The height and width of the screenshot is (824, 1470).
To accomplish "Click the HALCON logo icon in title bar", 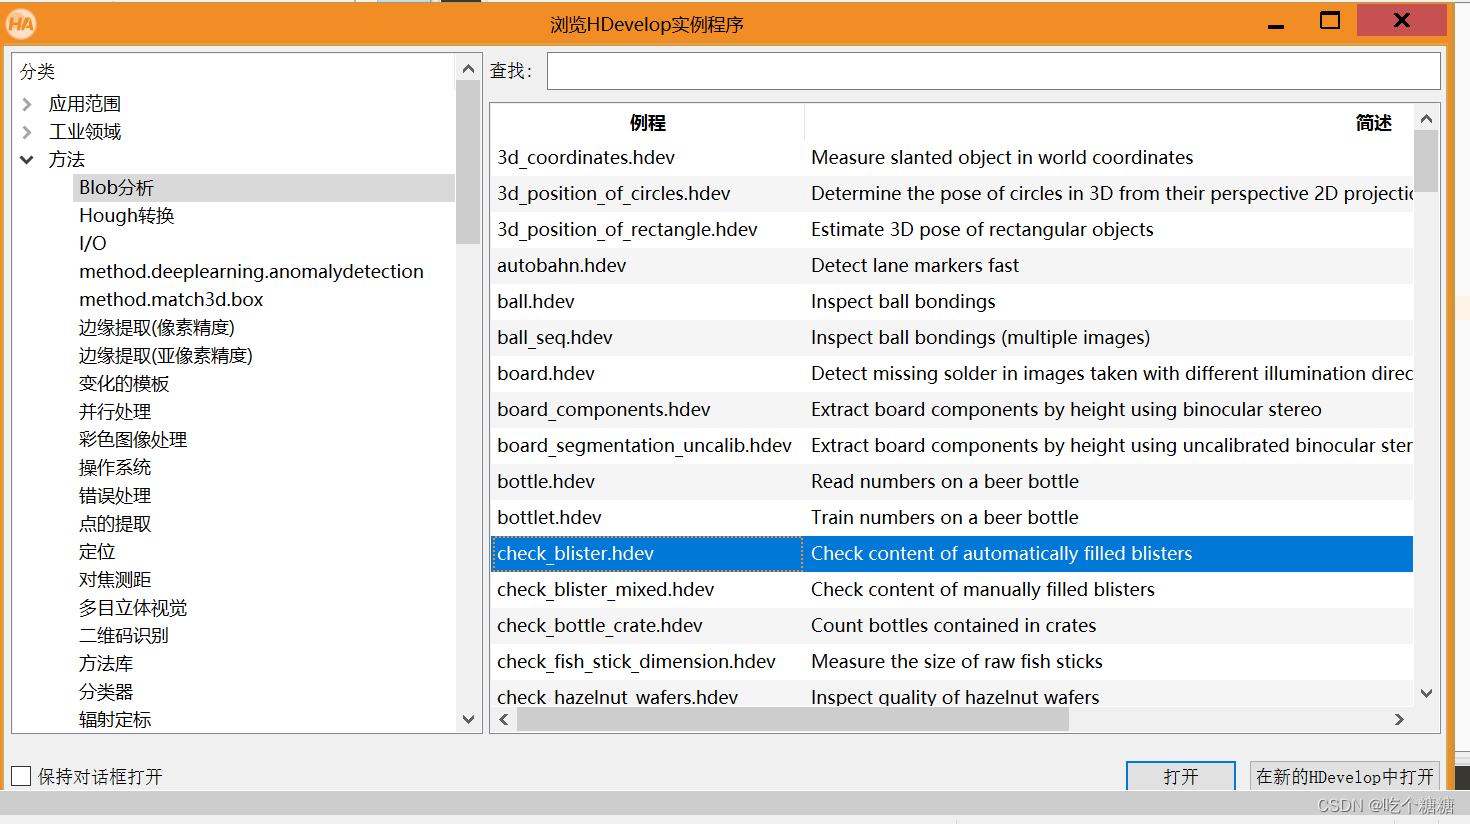I will tap(21, 23).
